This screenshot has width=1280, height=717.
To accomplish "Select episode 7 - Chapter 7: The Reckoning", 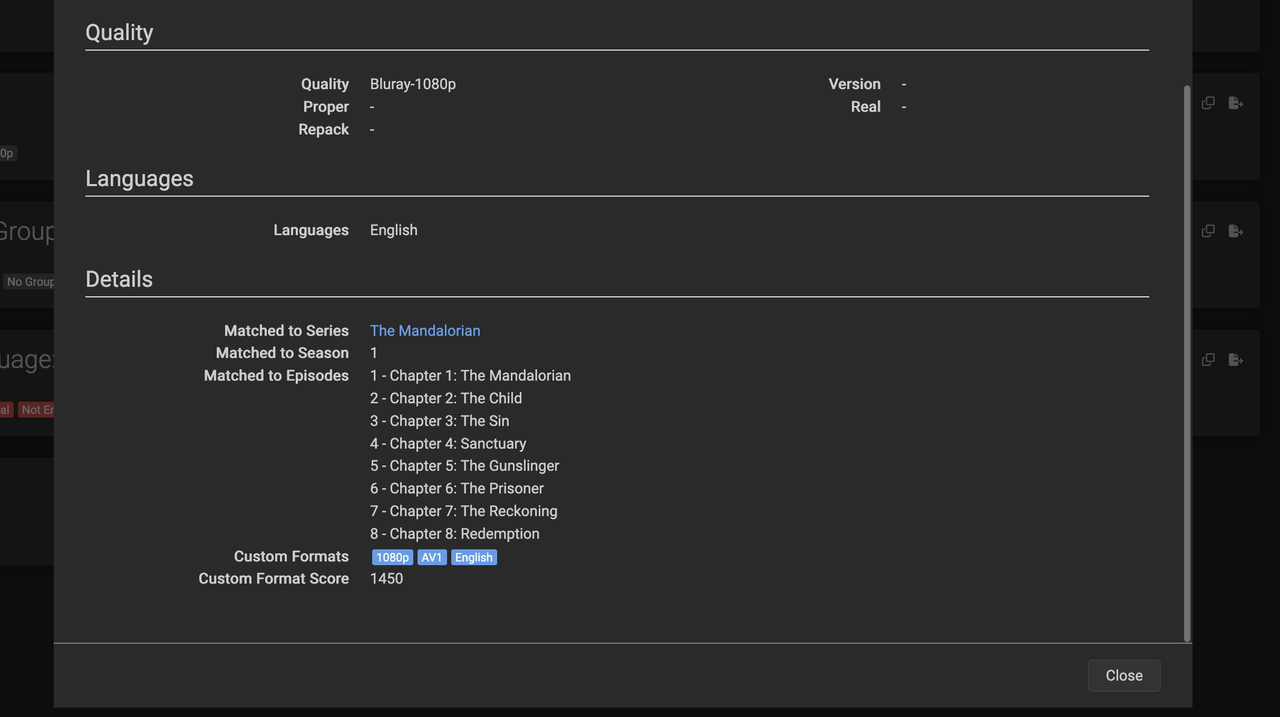I will 464,511.
